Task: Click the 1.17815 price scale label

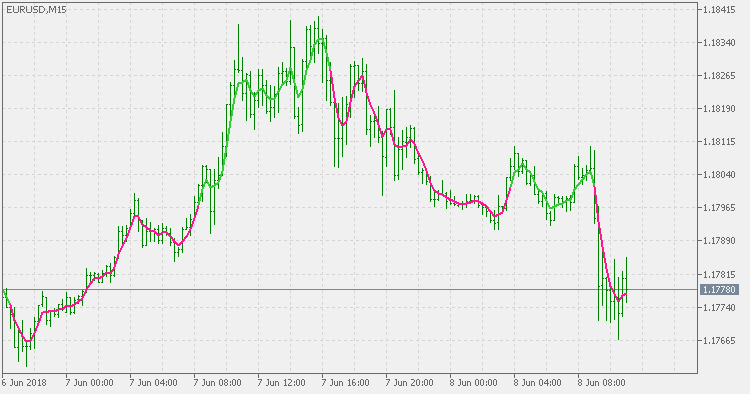Action: coord(719,274)
